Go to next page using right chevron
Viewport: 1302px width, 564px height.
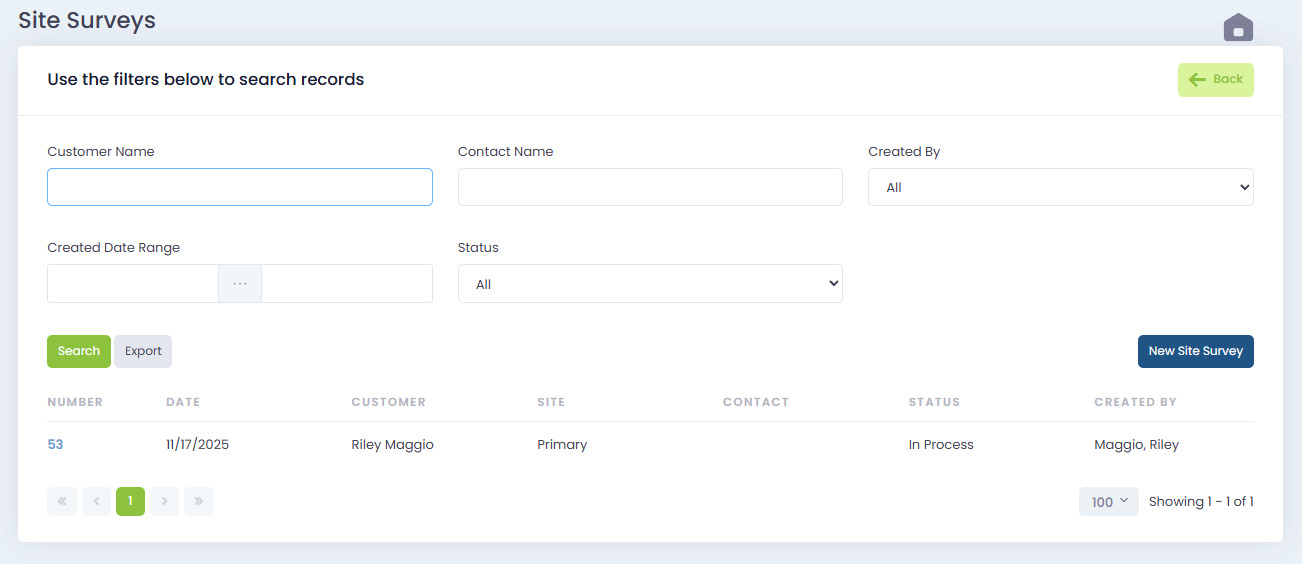[164, 501]
